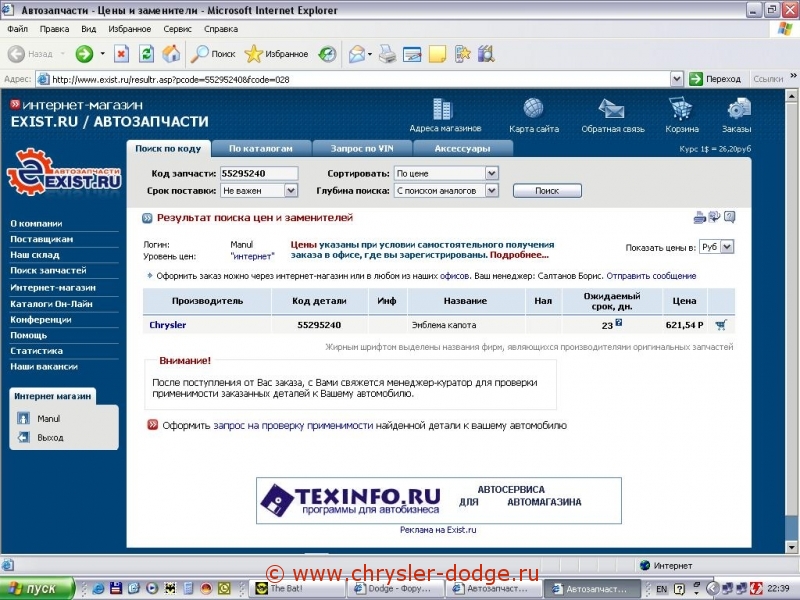
Task: Click the books with magnifier toolbar icon
Action: [486, 54]
